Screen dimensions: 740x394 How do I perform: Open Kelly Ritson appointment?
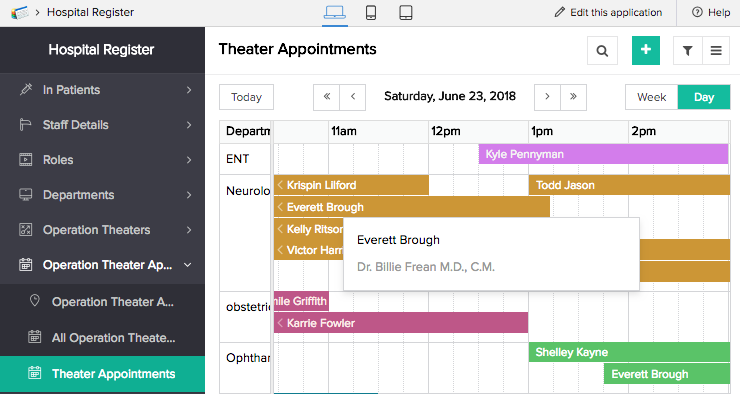pyautogui.click(x=309, y=229)
